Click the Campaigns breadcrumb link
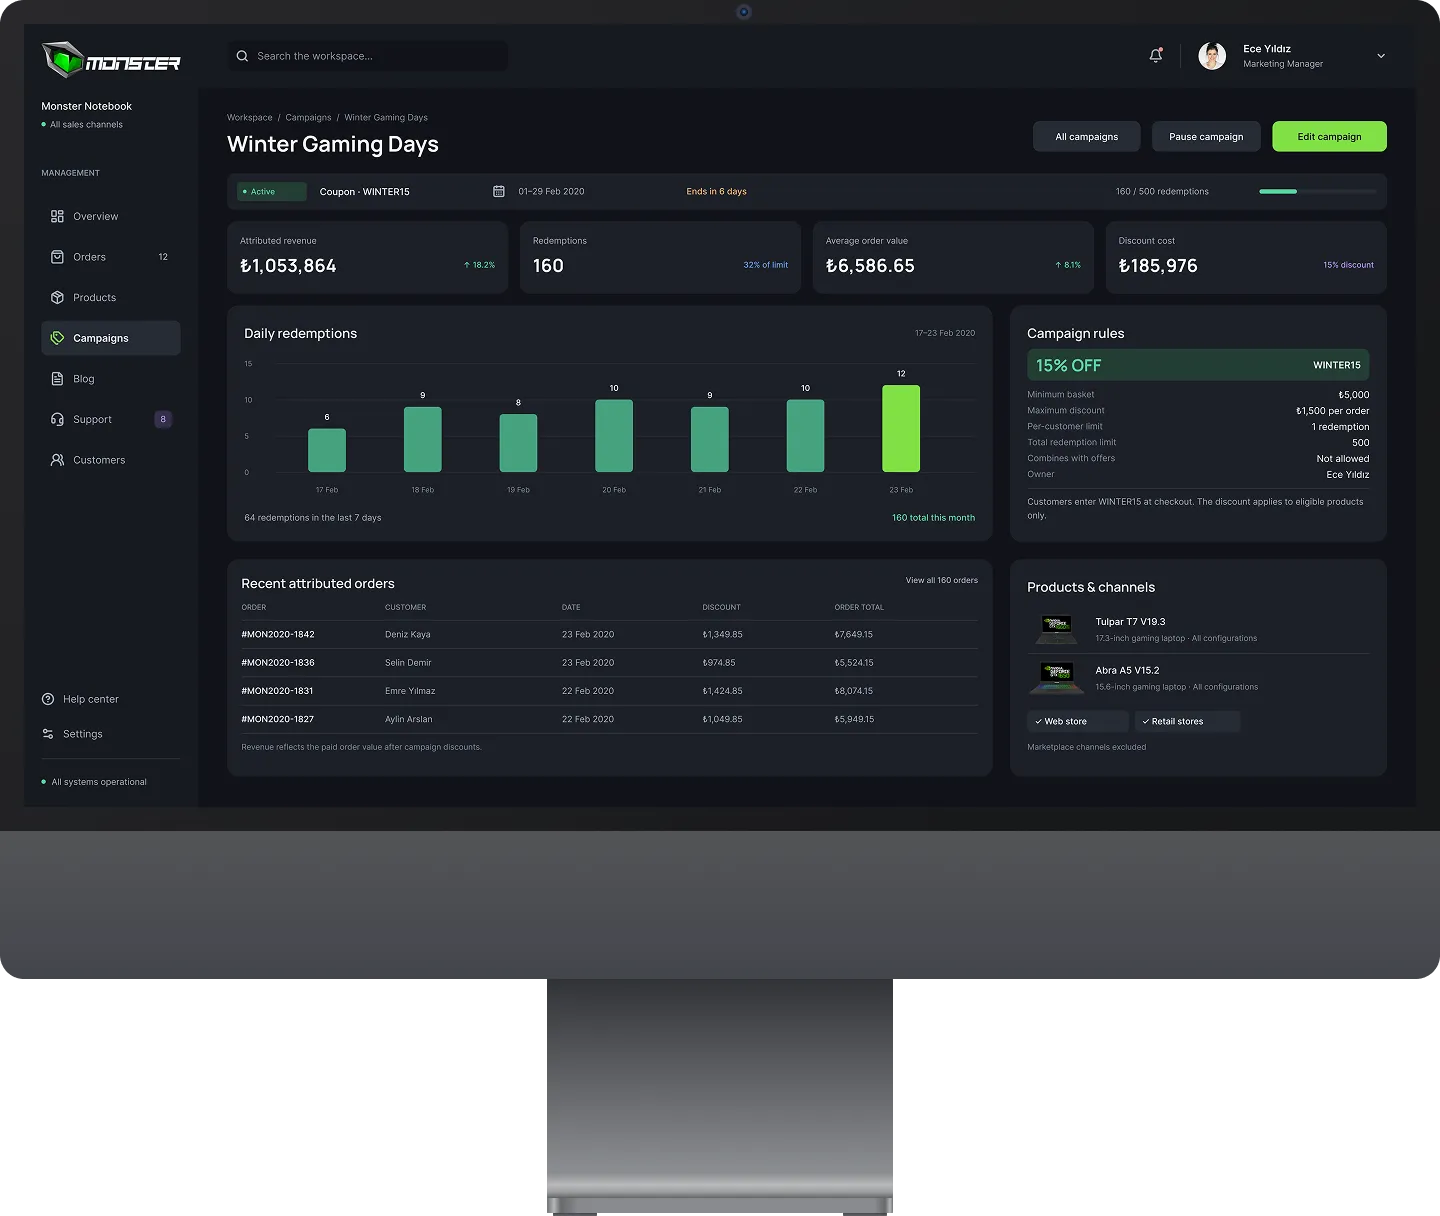This screenshot has height=1216, width=1440. [308, 118]
